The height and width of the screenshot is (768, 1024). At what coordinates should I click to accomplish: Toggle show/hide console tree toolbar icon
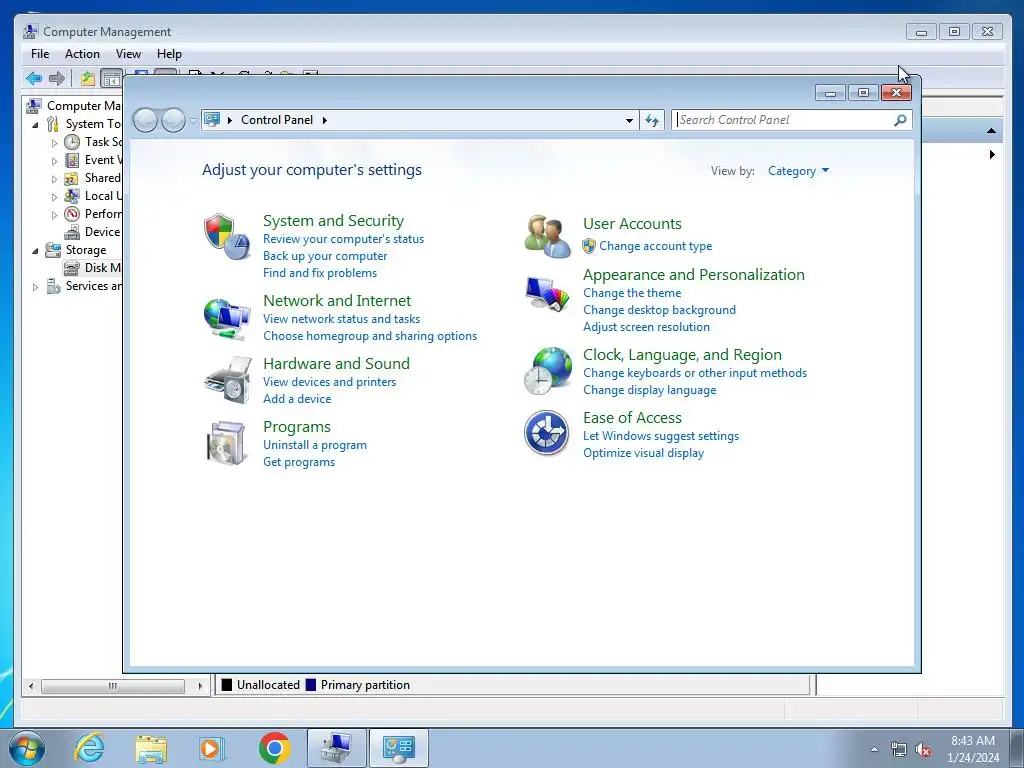[112, 79]
